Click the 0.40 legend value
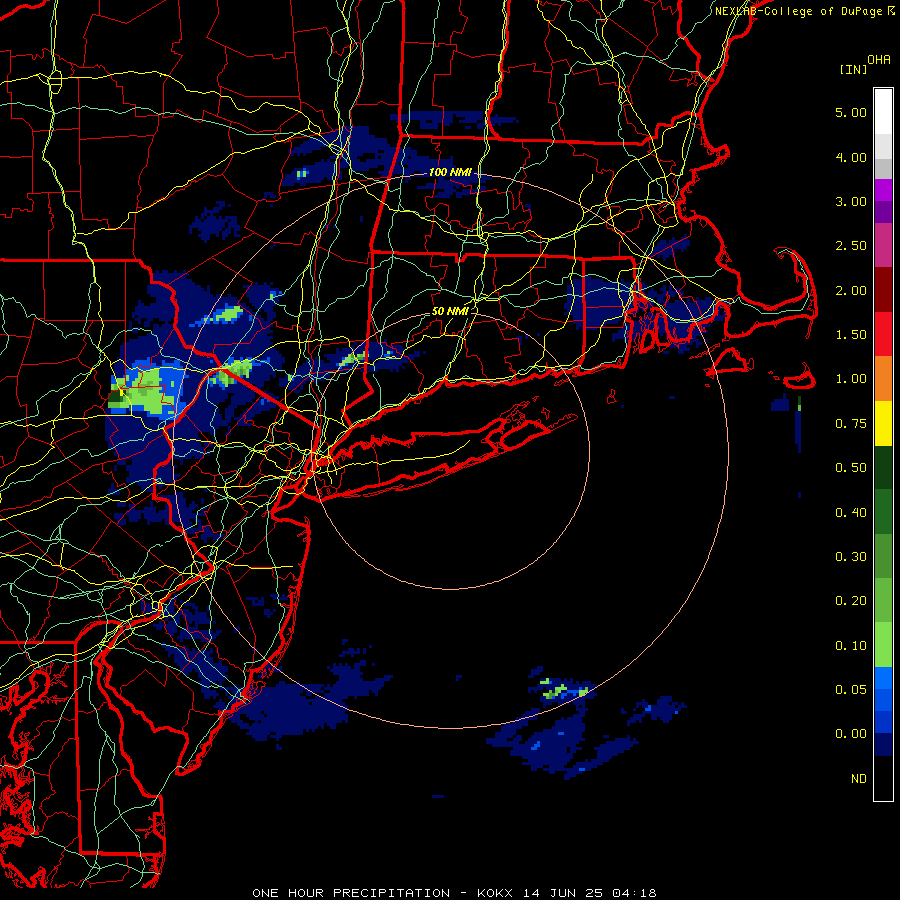This screenshot has height=900, width=900. 851,513
